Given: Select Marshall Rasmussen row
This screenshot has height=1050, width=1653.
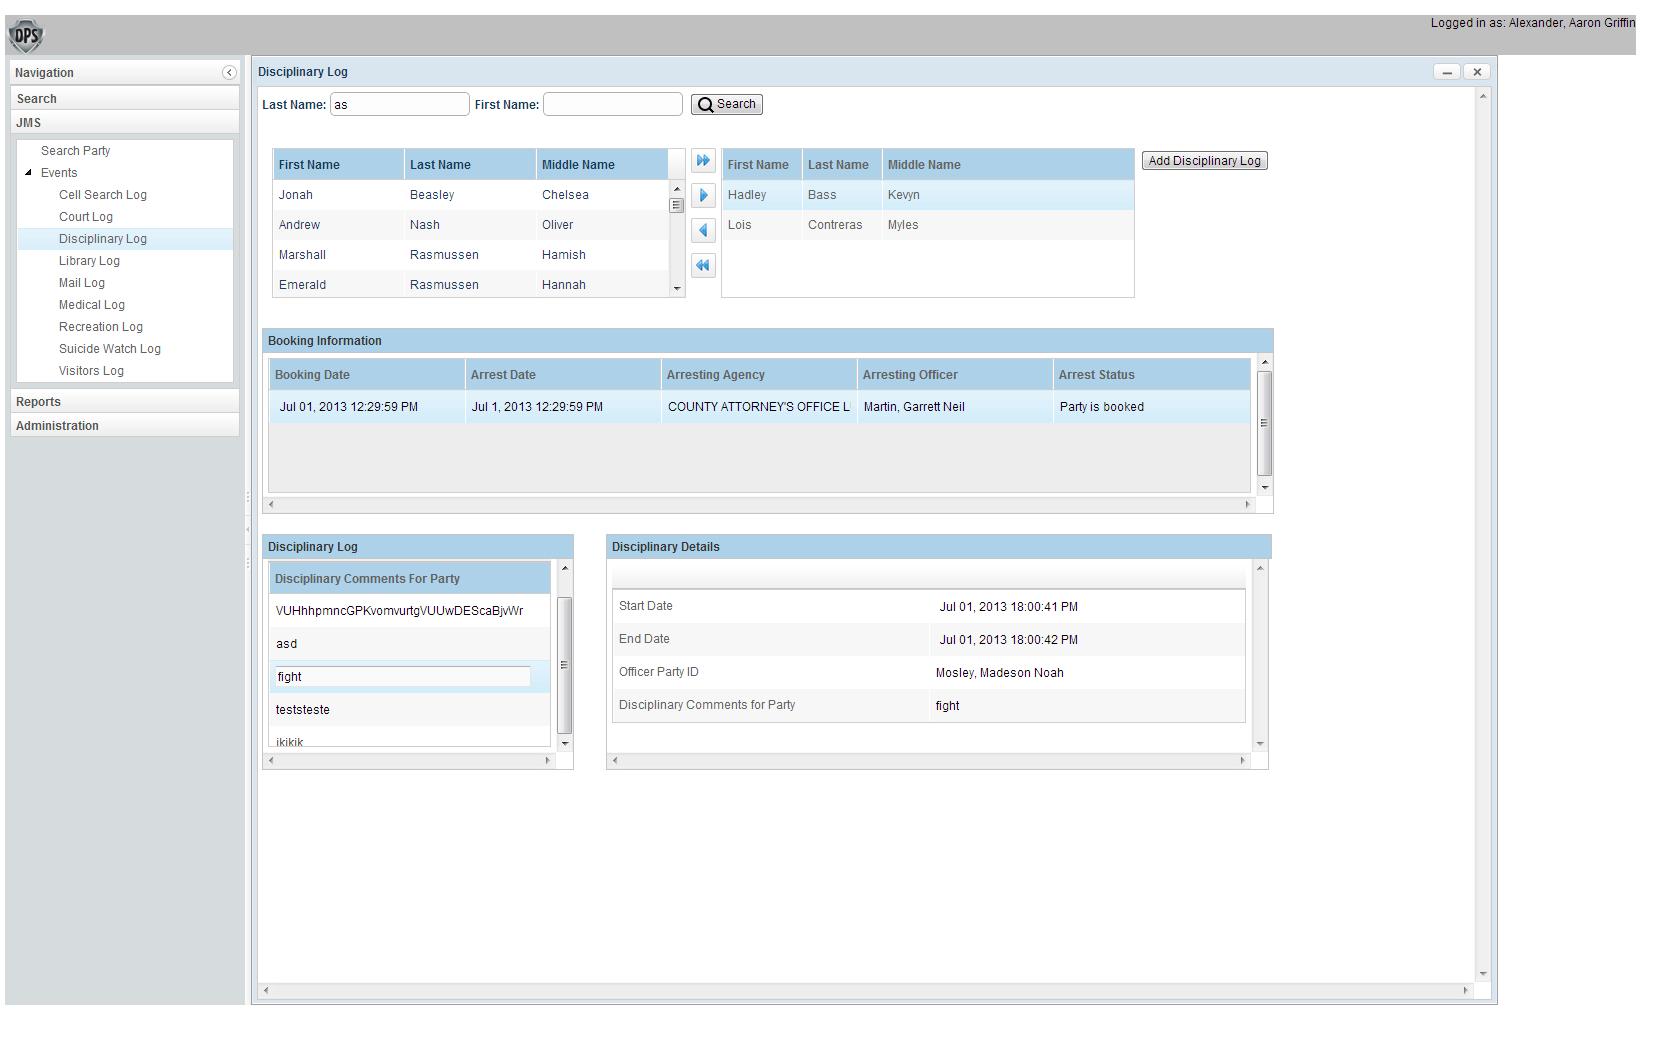Looking at the screenshot, I should pyautogui.click(x=470, y=255).
